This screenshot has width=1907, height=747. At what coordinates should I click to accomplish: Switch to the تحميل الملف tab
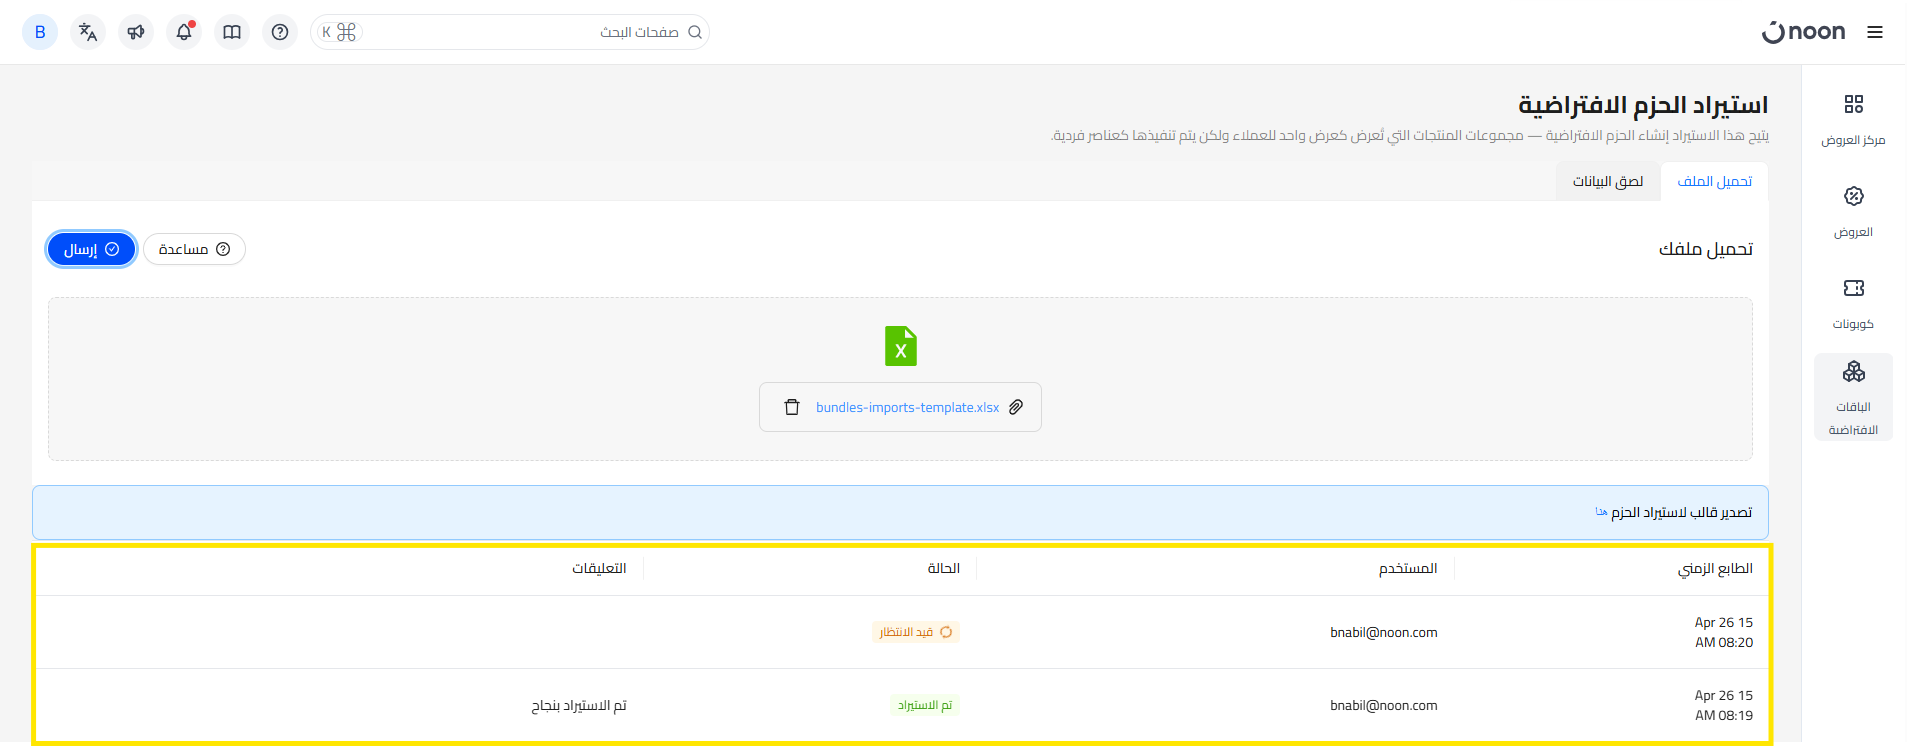pyautogui.click(x=1714, y=181)
